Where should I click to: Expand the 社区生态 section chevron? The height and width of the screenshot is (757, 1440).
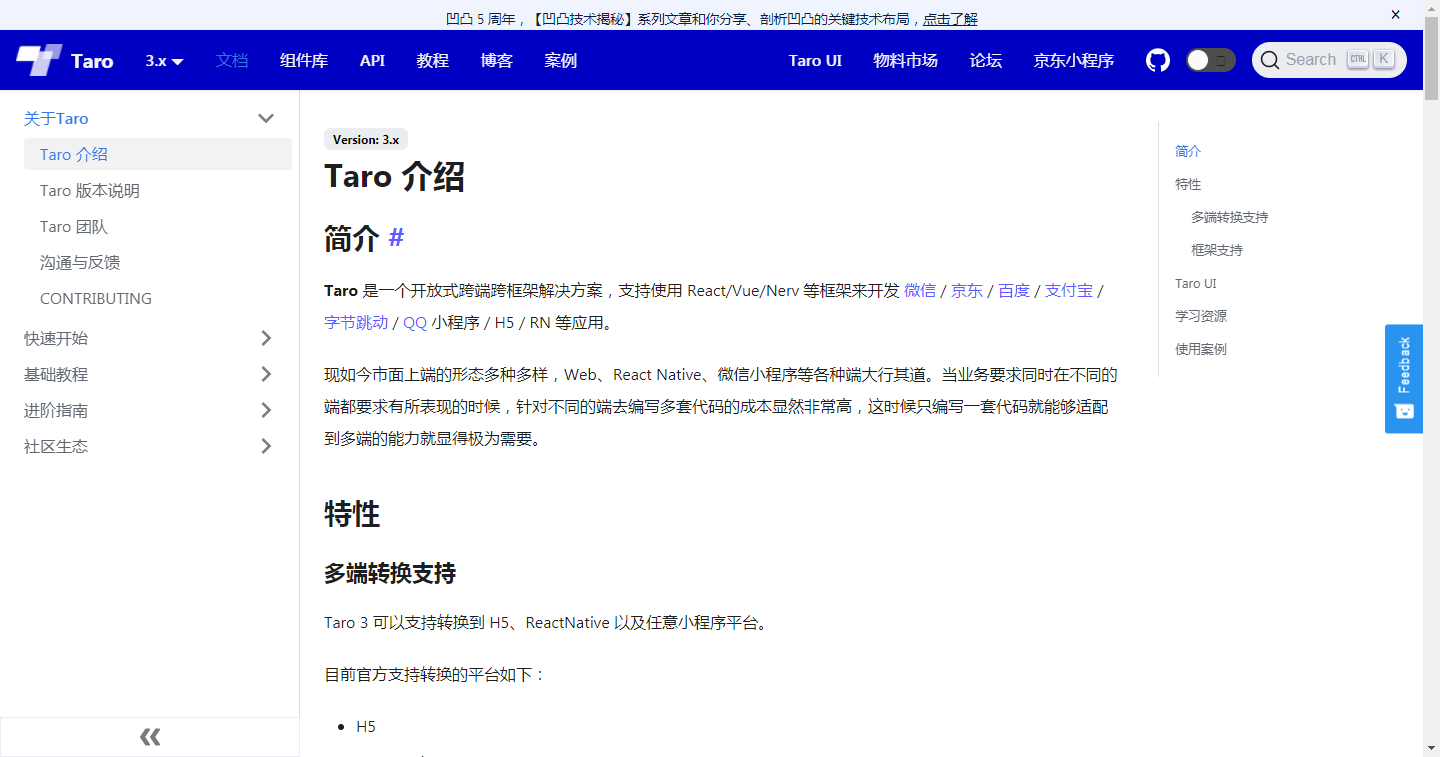[x=266, y=446]
